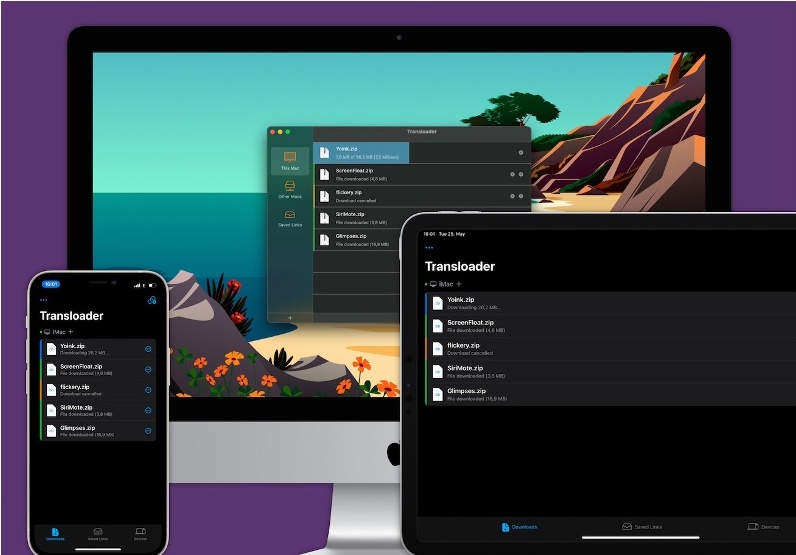Open the three-dots menu on iPad

click(429, 248)
